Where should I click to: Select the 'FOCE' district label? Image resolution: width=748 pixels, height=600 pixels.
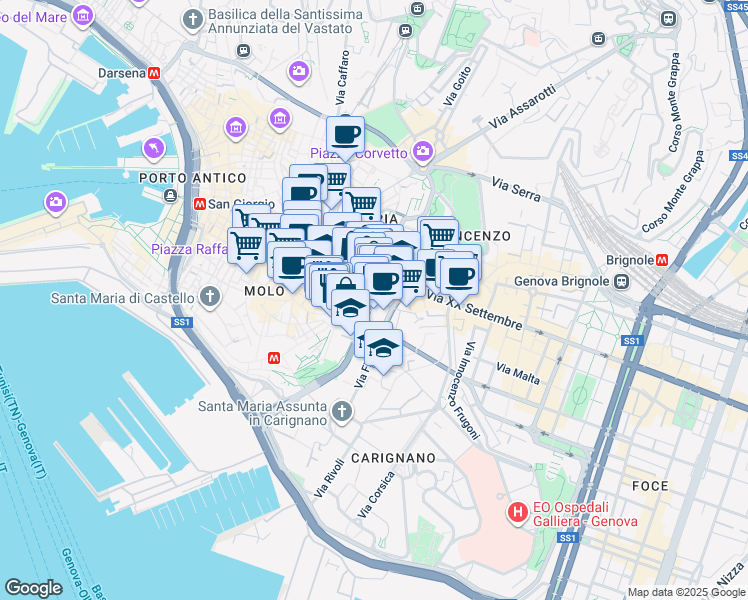click(x=650, y=486)
